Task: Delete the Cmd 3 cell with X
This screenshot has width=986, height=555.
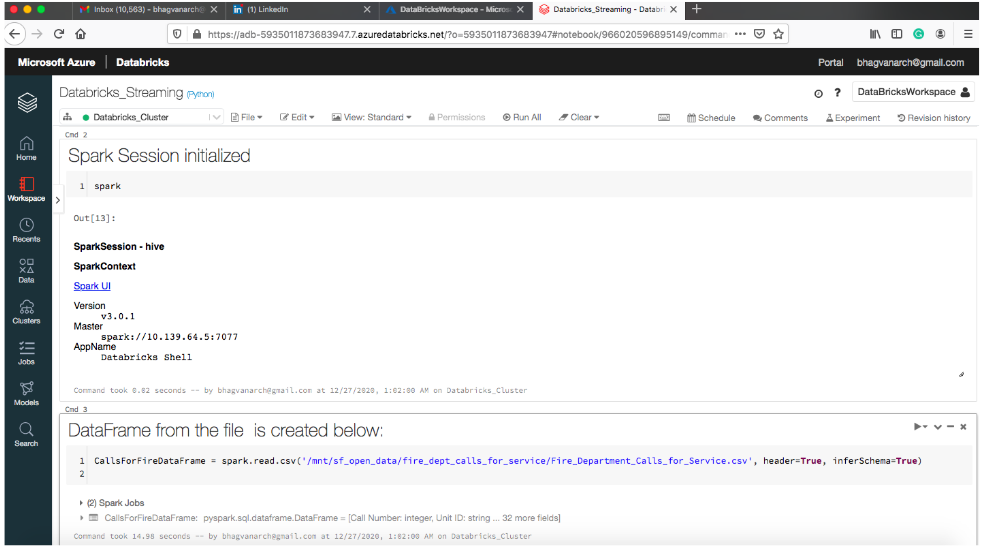Action: click(963, 427)
